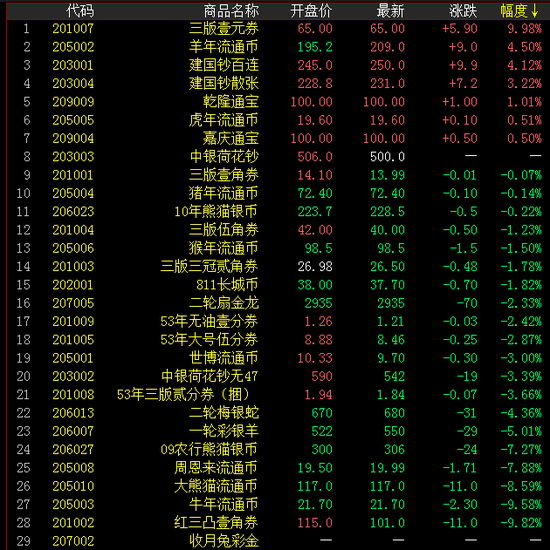Select row 二轮扇金龙
The height and width of the screenshot is (550, 550).
click(x=278, y=303)
